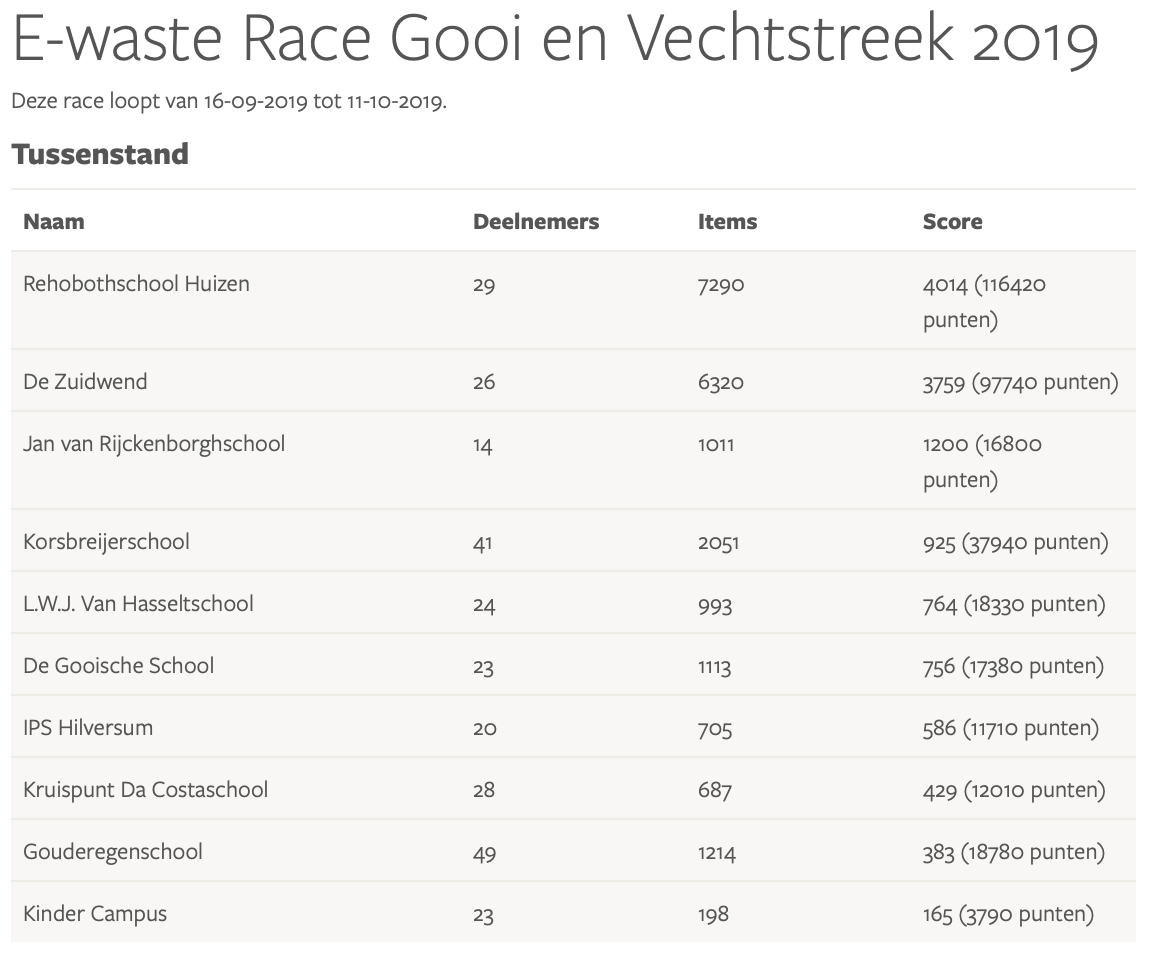Click the IPS Hilversum entry
Image resolution: width=1152 pixels, height=956 pixels.
click(88, 728)
